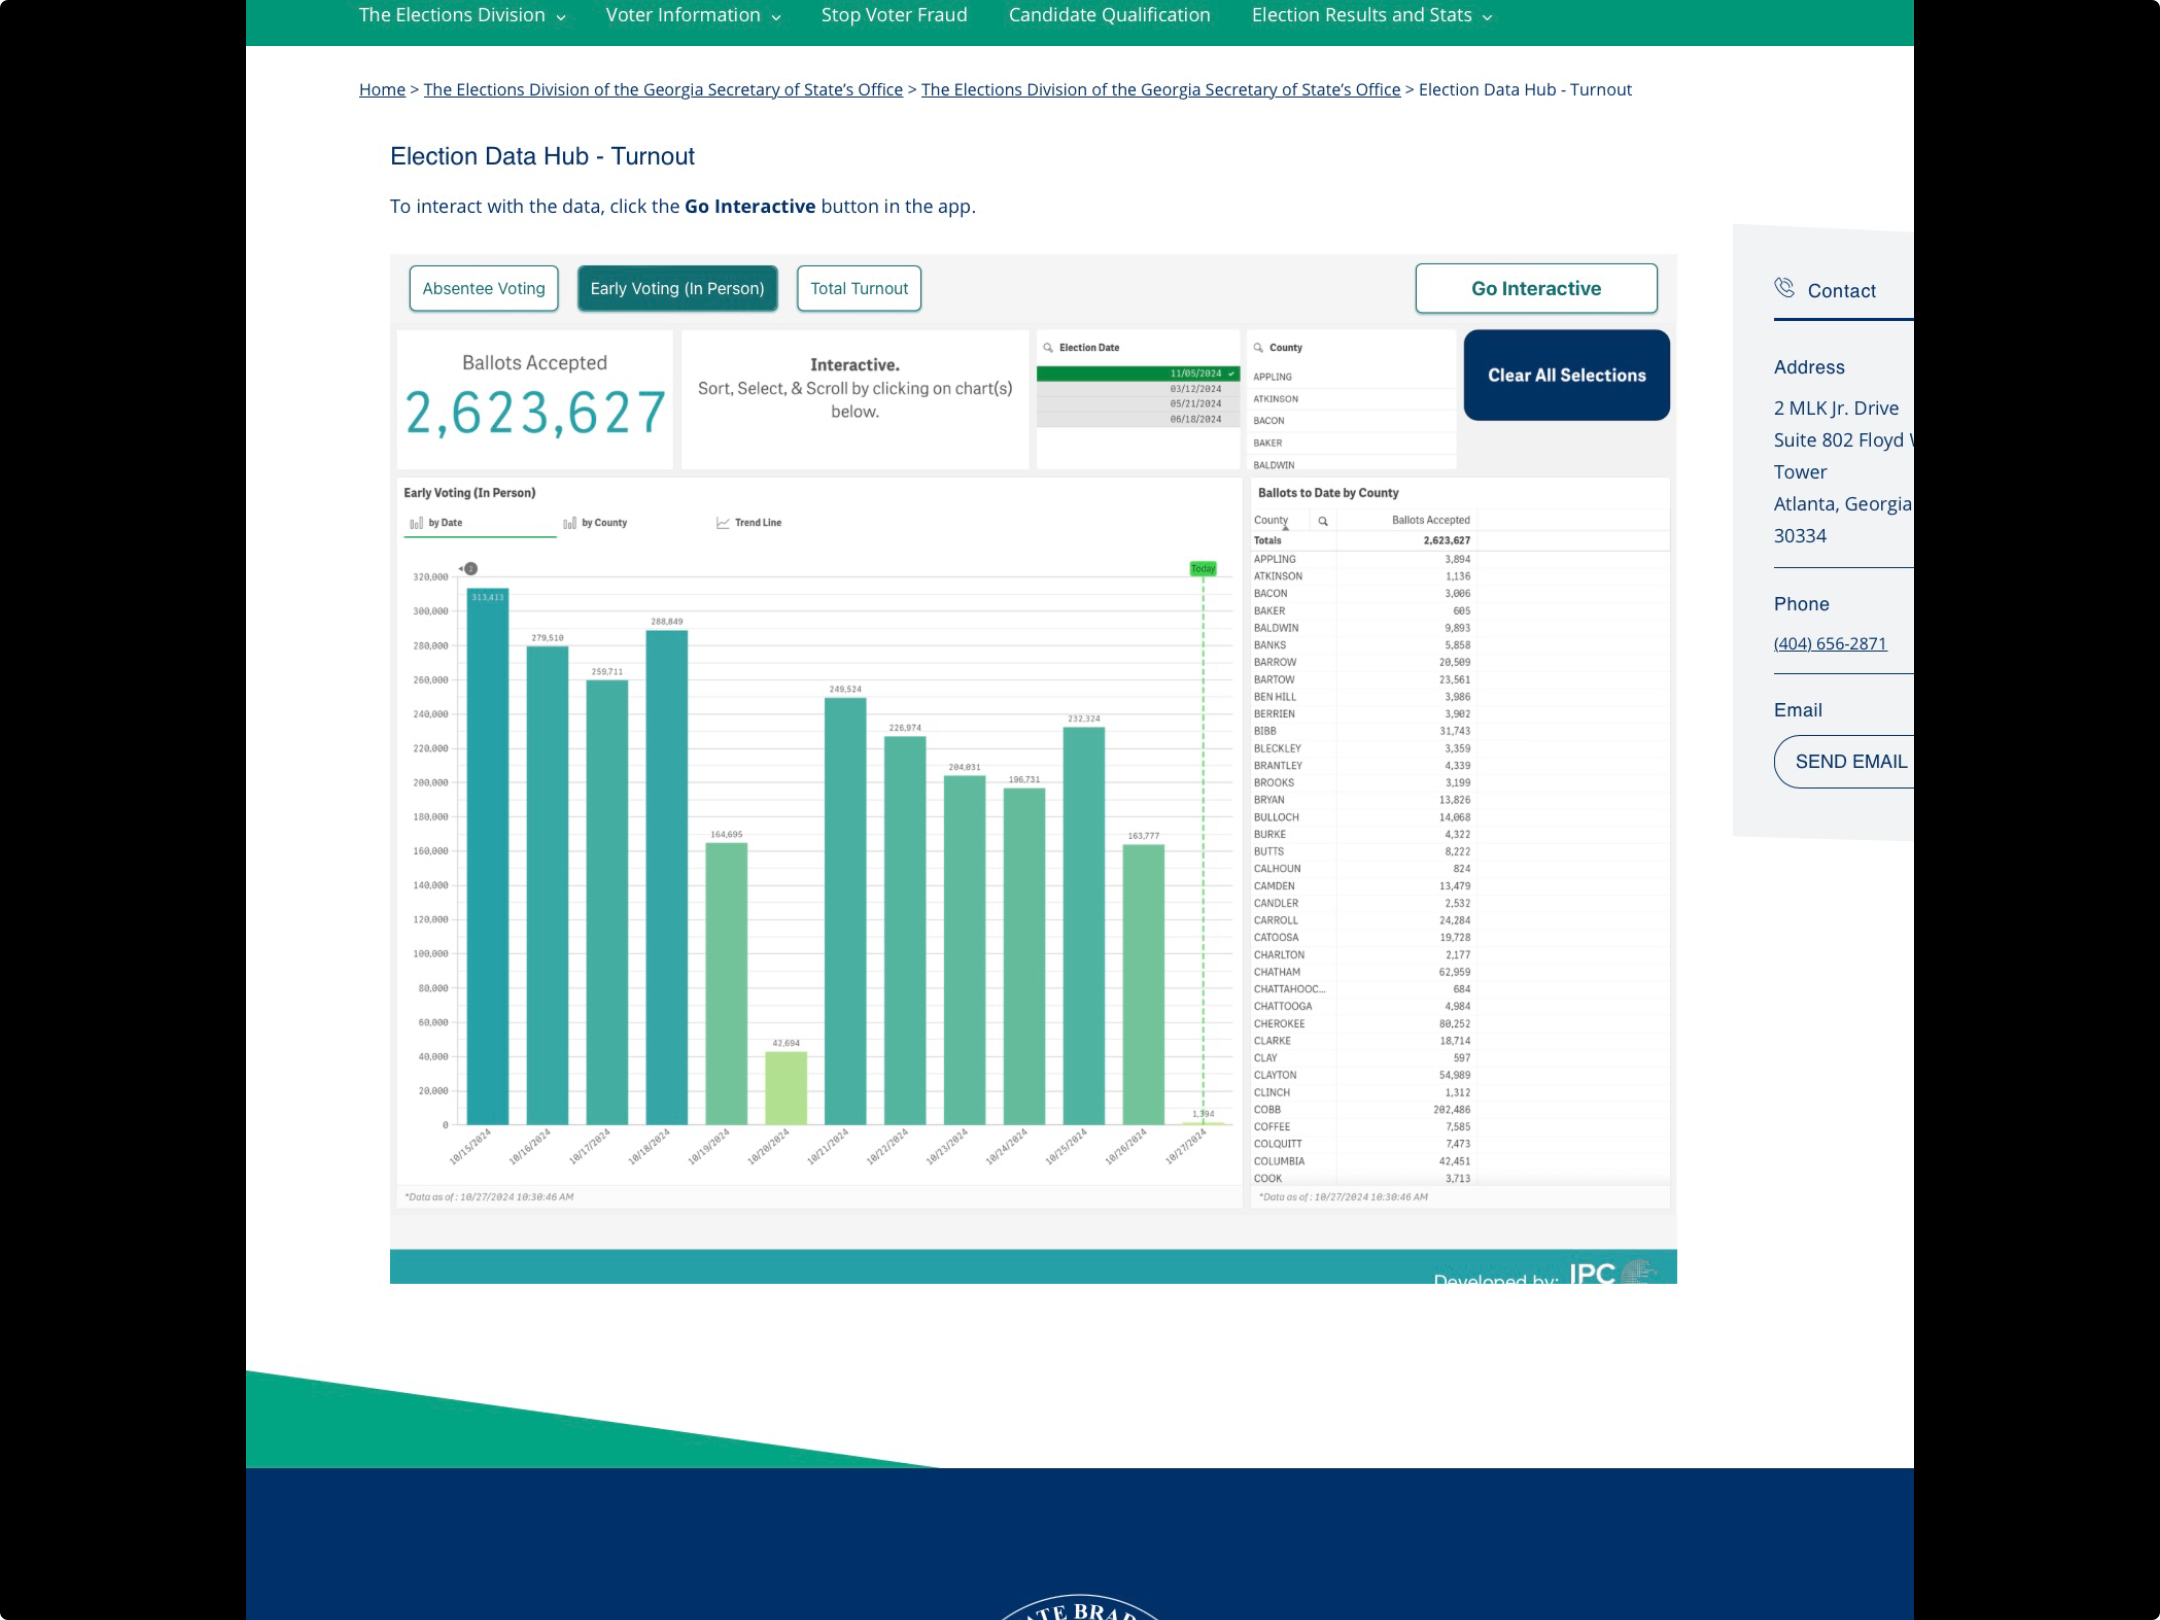2160x1620 pixels.
Task: Expand The Elections Division menu
Action: (462, 15)
